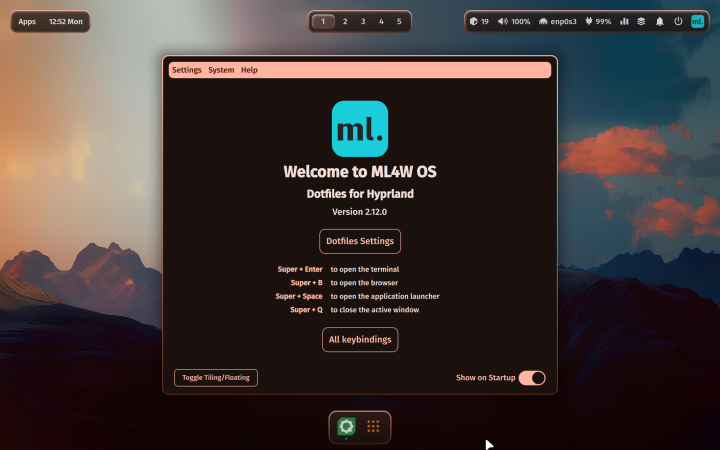The height and width of the screenshot is (450, 720).
Task: Click 'to open the terminal' text
Action: (x=365, y=269)
